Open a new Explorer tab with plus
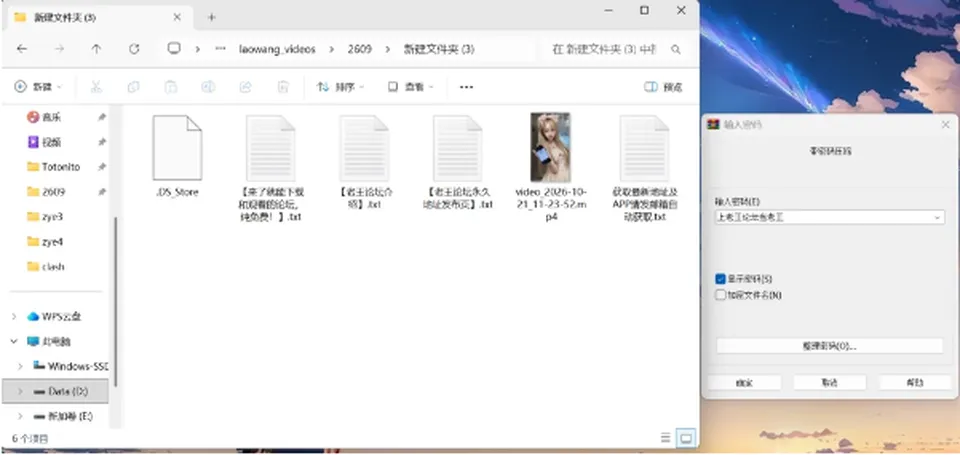The height and width of the screenshot is (455, 960). (212, 17)
